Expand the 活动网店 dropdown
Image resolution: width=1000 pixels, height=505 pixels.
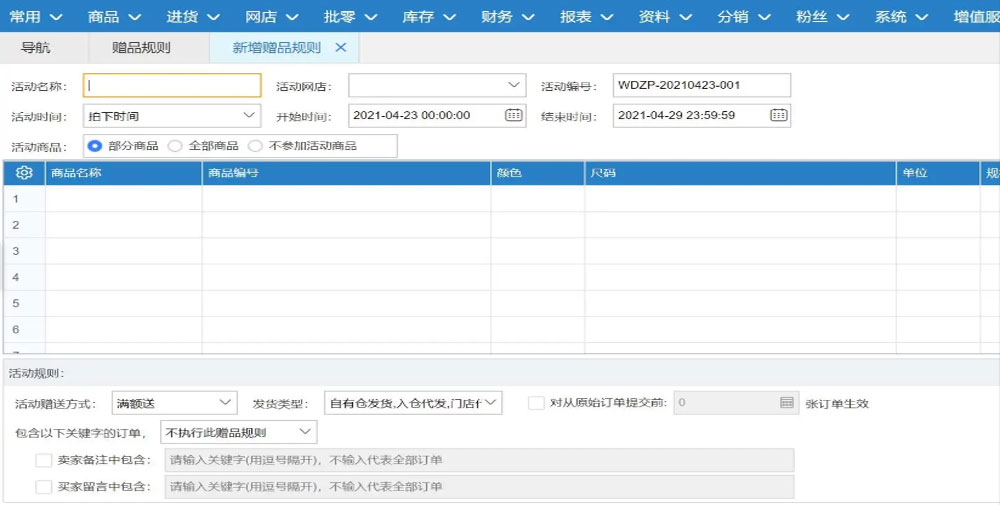coord(514,85)
